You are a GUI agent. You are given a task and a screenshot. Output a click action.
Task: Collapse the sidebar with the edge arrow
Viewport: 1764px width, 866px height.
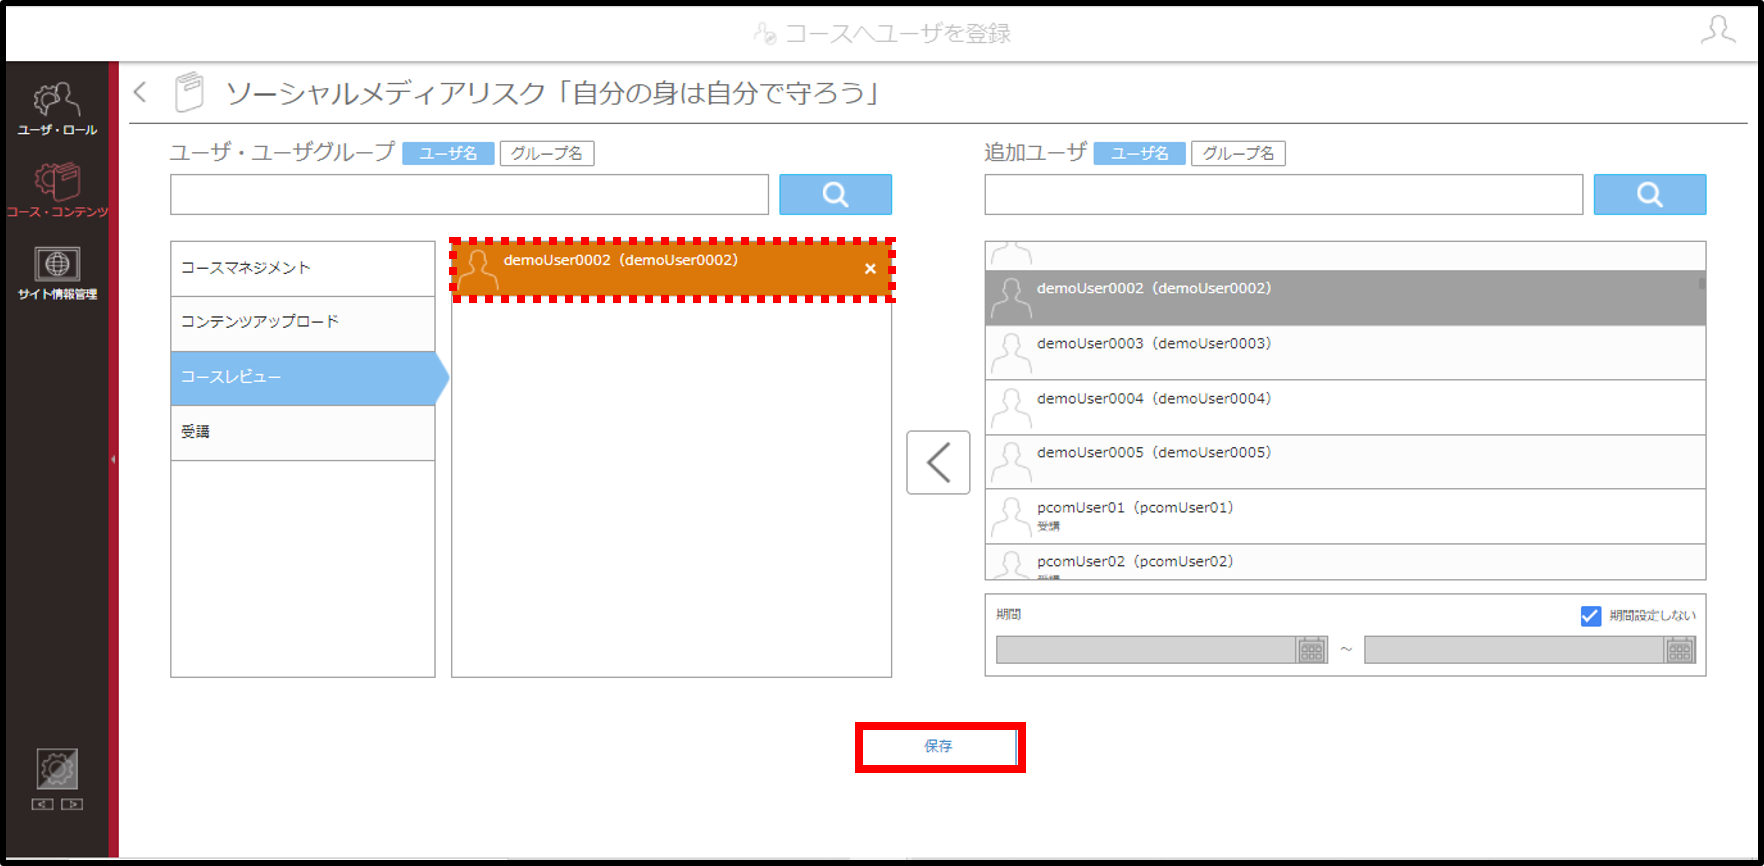click(x=113, y=460)
